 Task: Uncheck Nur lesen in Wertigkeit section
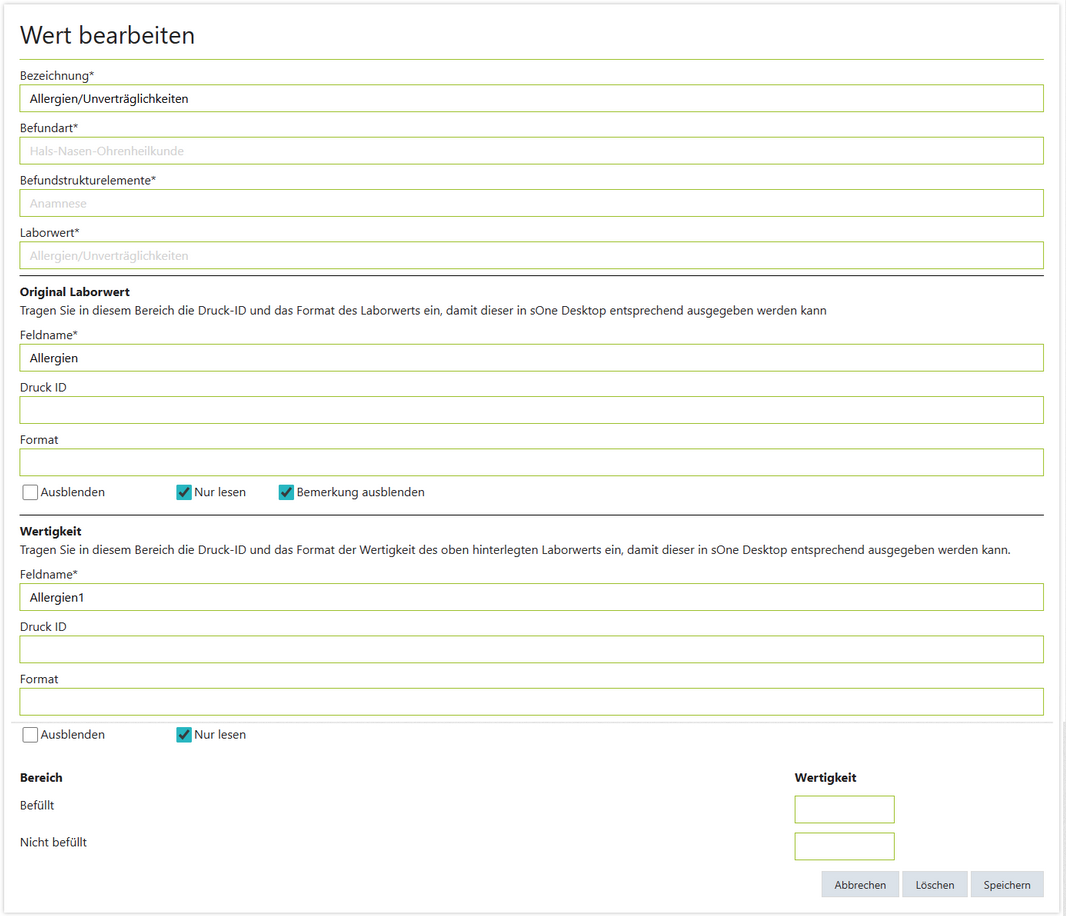point(184,735)
